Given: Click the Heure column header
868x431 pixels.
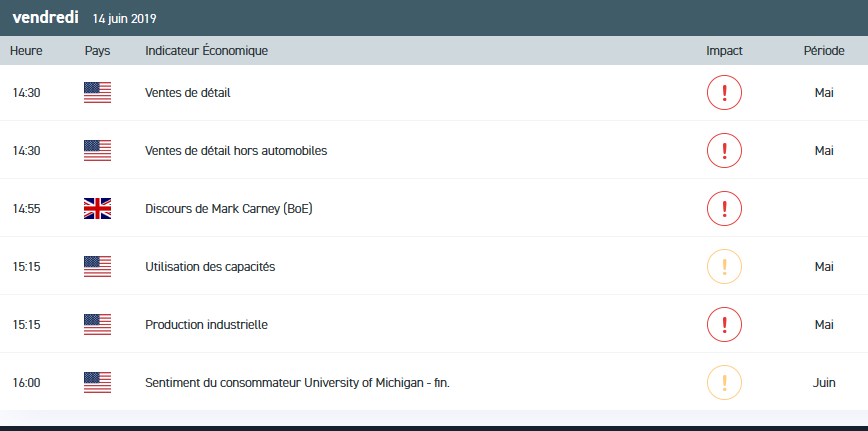Looking at the screenshot, I should pyautogui.click(x=26, y=51).
